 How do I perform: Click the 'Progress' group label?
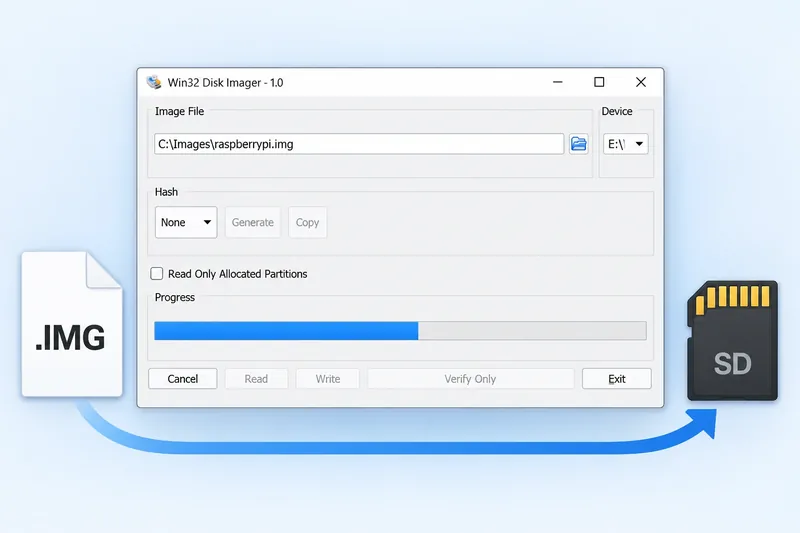coord(175,297)
